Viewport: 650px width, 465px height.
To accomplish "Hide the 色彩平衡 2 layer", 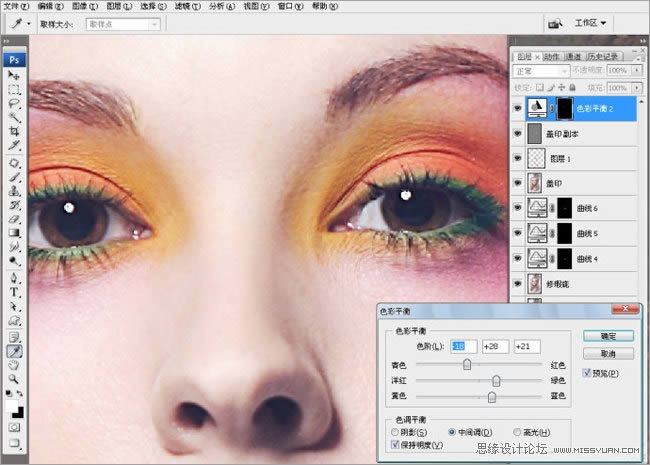I will 518,109.
